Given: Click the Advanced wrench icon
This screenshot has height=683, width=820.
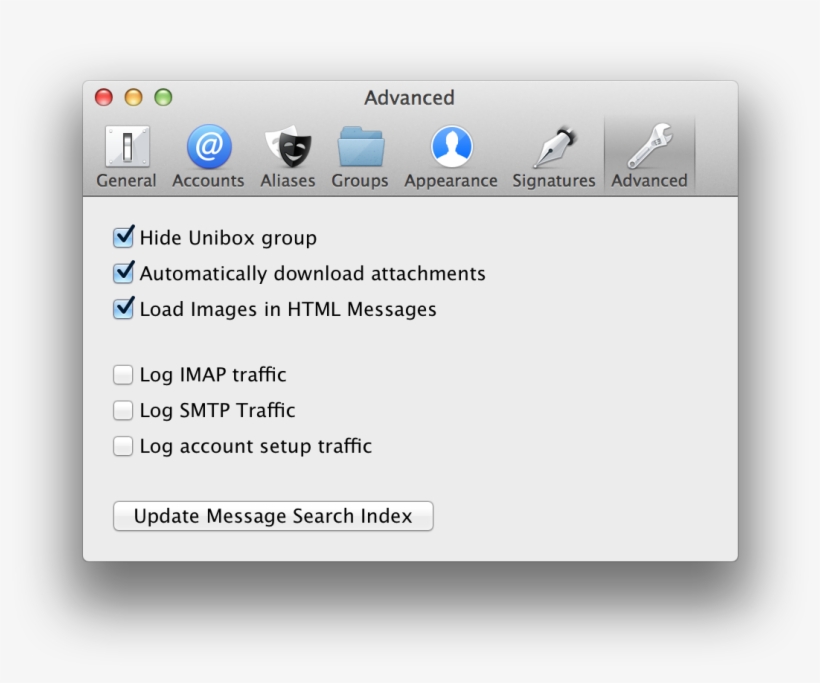Looking at the screenshot, I should click(649, 145).
